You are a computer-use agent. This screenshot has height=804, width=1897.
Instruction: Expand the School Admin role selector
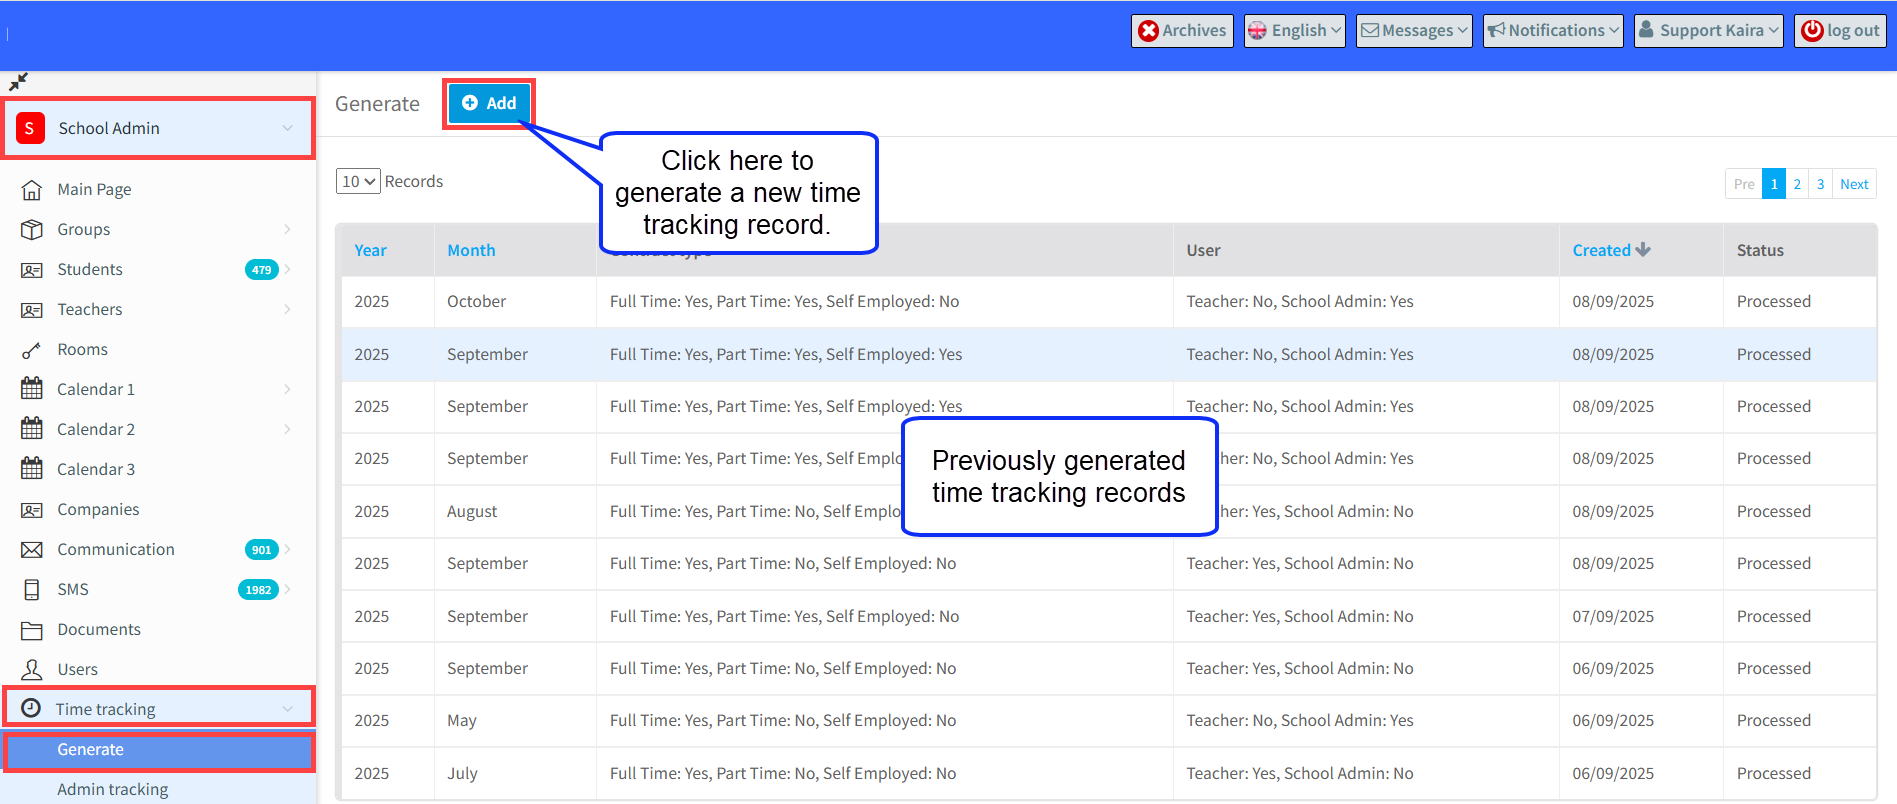(159, 128)
